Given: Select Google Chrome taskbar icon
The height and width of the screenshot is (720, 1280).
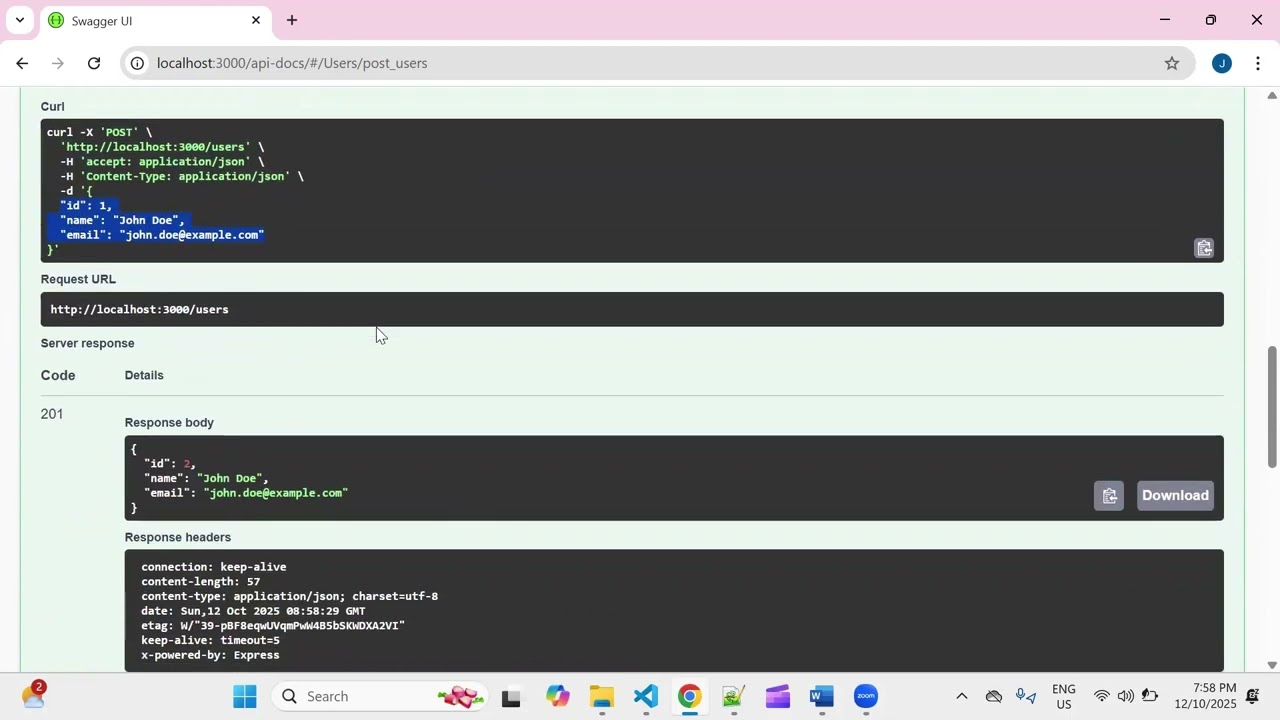Looking at the screenshot, I should (690, 696).
